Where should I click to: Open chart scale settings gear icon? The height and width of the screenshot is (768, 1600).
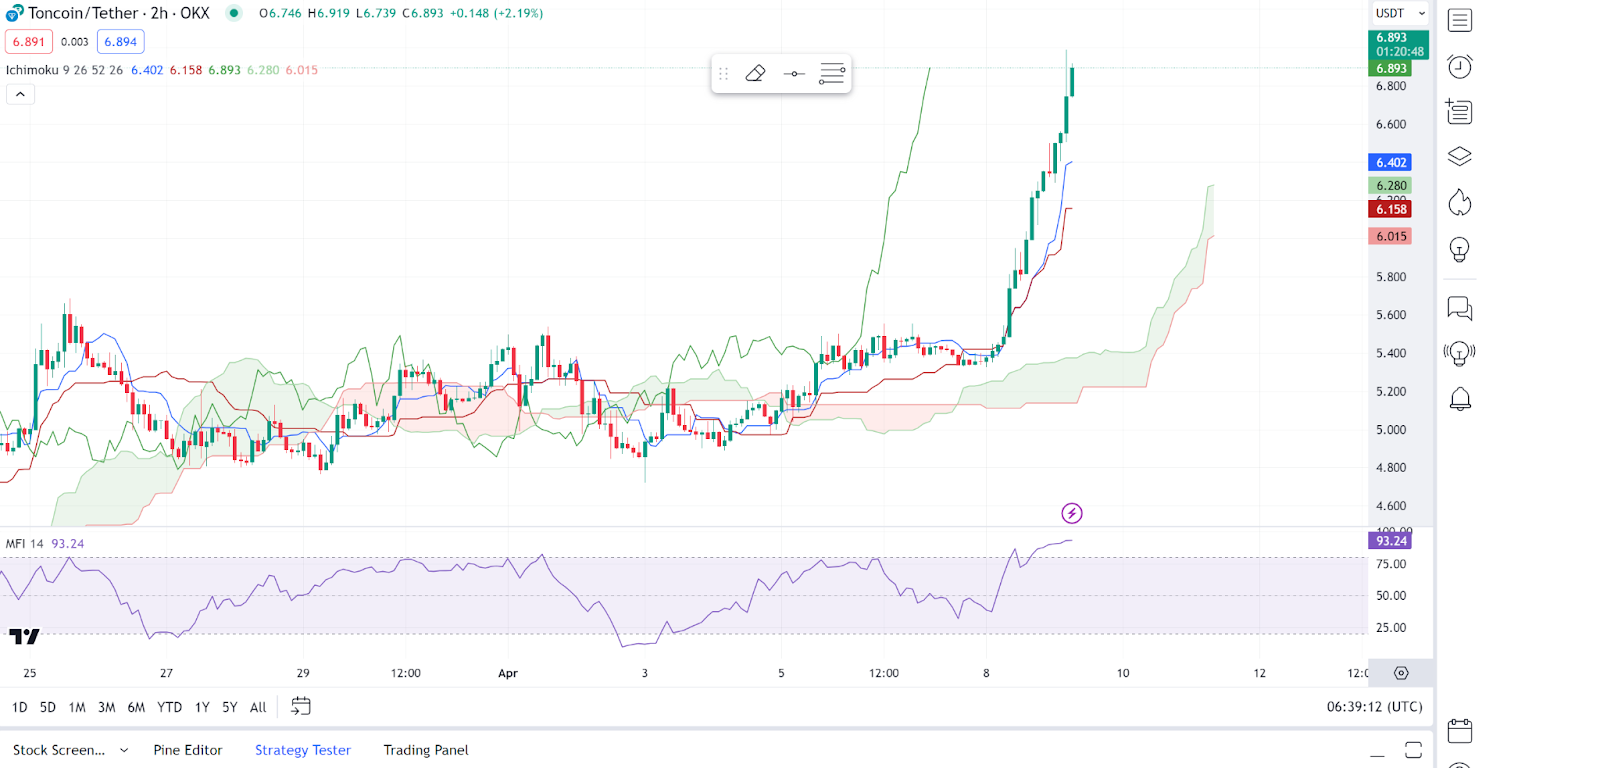[x=1401, y=673]
